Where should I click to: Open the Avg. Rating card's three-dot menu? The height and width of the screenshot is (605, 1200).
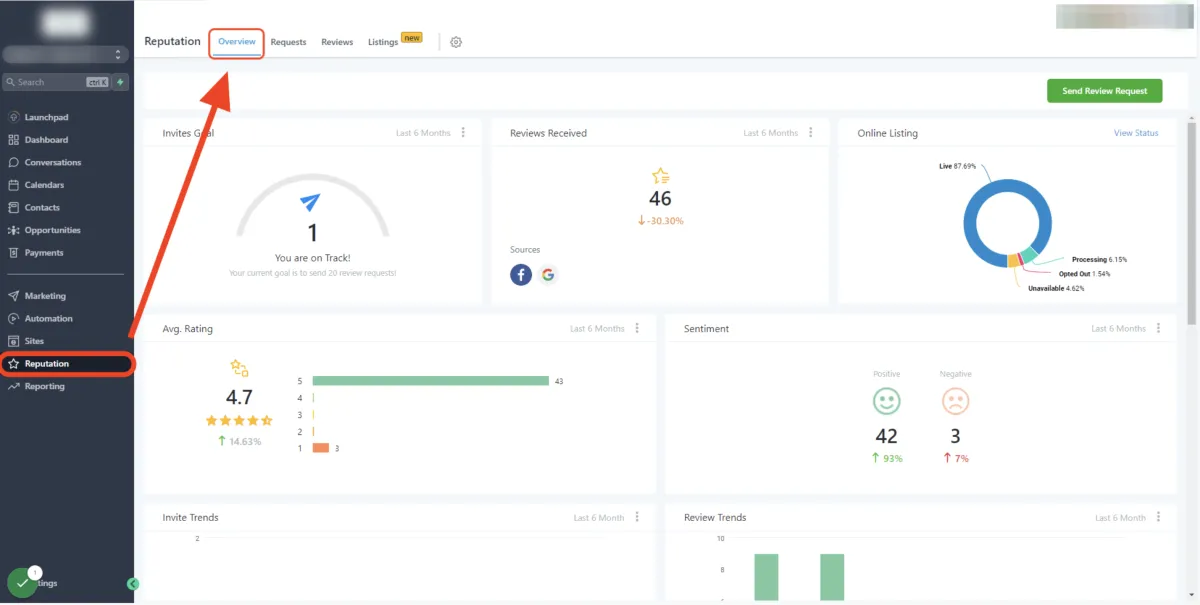point(637,328)
